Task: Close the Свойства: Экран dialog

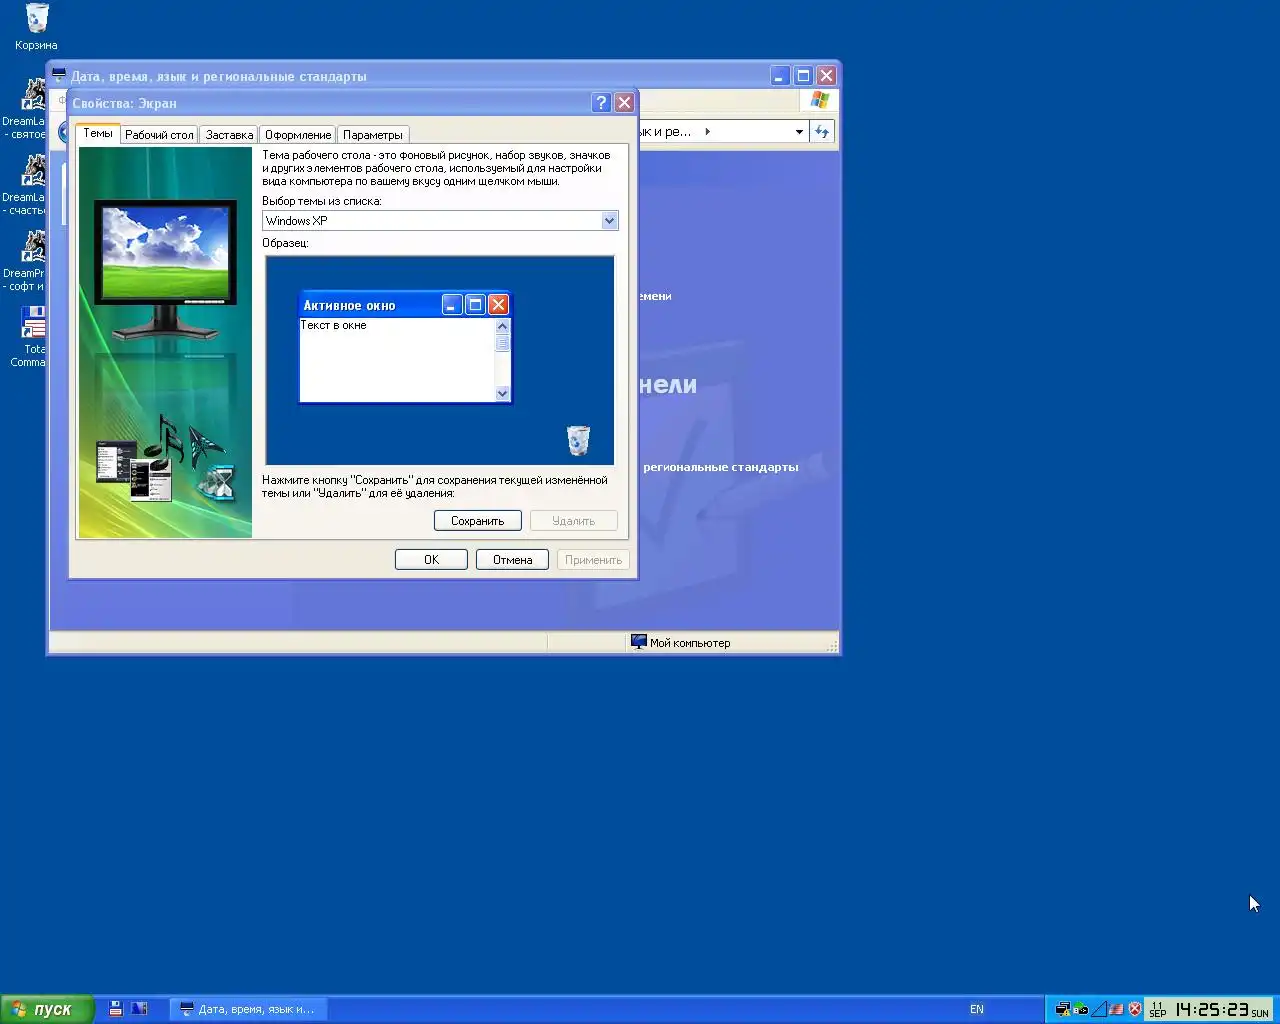Action: pyautogui.click(x=624, y=102)
